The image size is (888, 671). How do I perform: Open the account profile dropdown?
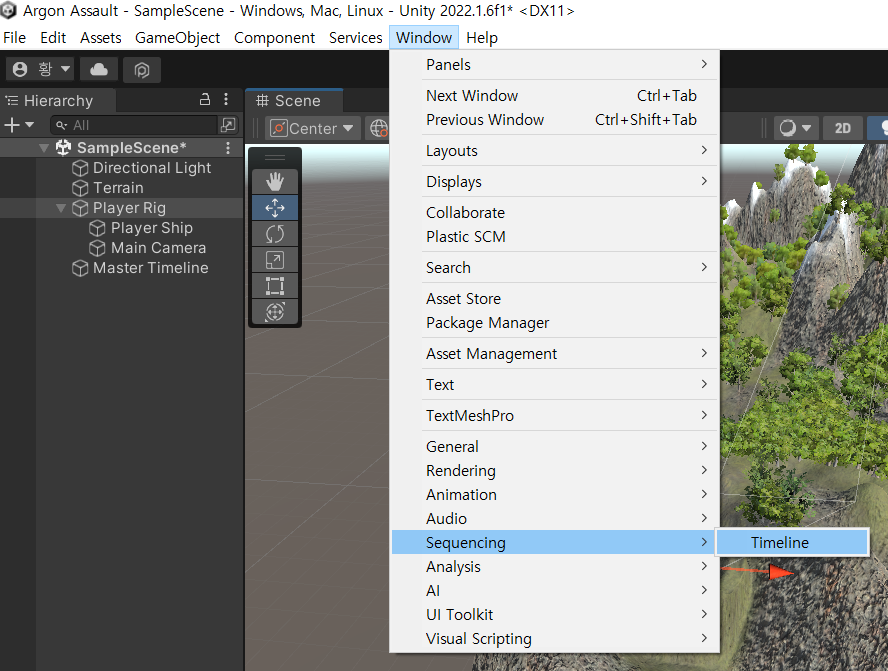click(x=41, y=70)
